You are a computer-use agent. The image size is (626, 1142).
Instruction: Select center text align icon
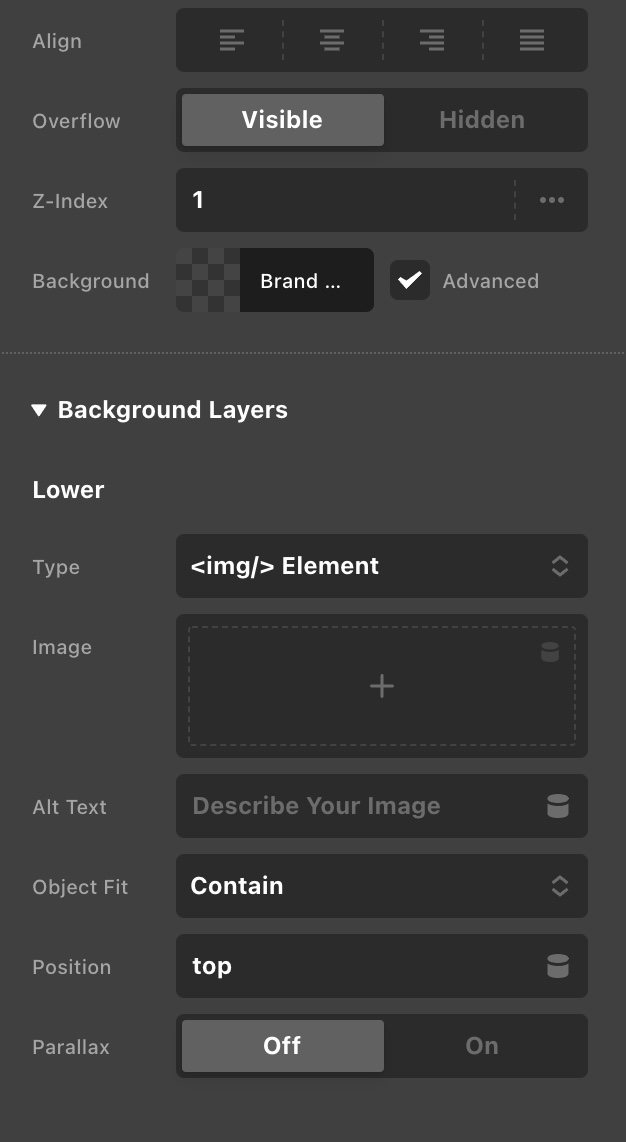(332, 40)
